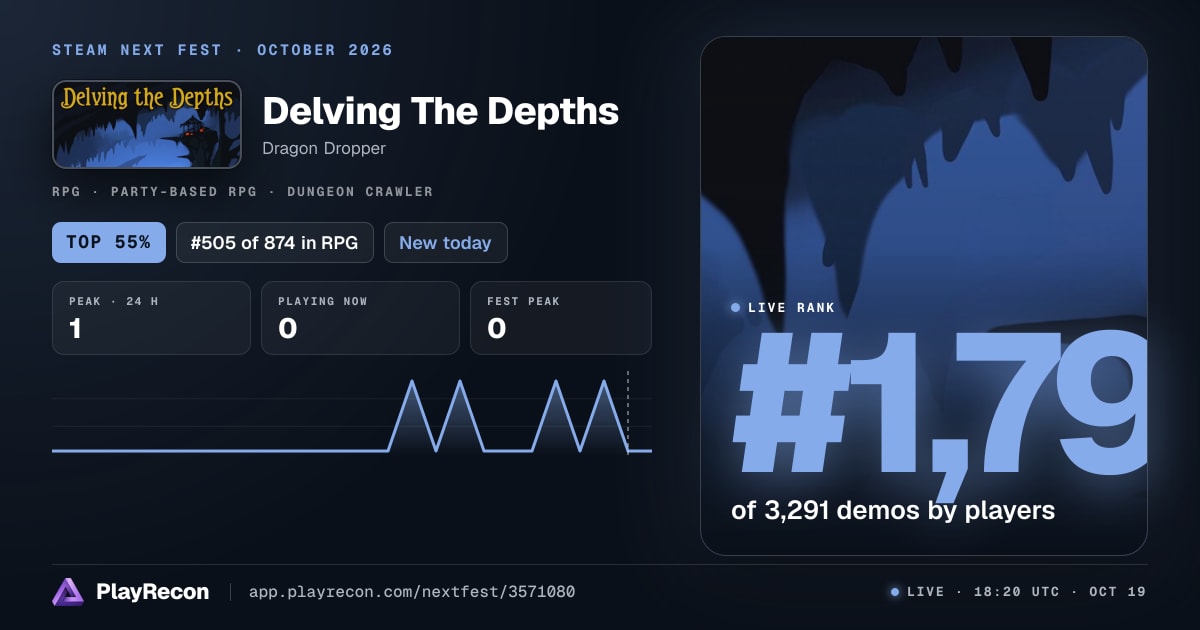
Task: Click the RPG genre tag
Action: coord(66,191)
